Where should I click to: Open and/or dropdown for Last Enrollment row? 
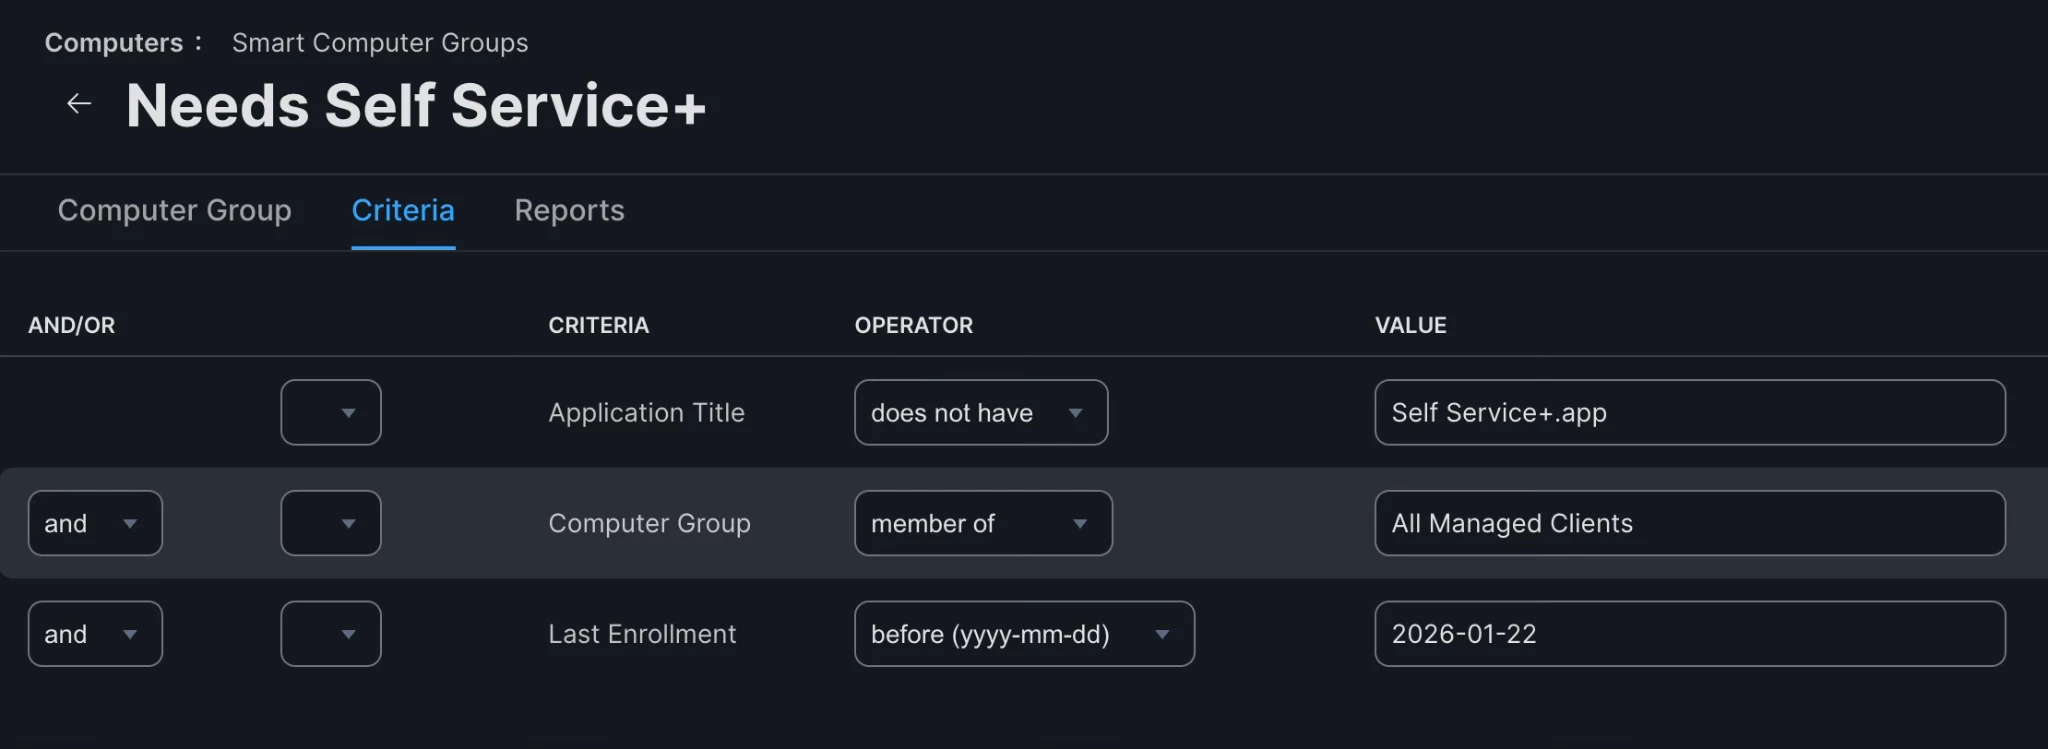click(x=95, y=634)
